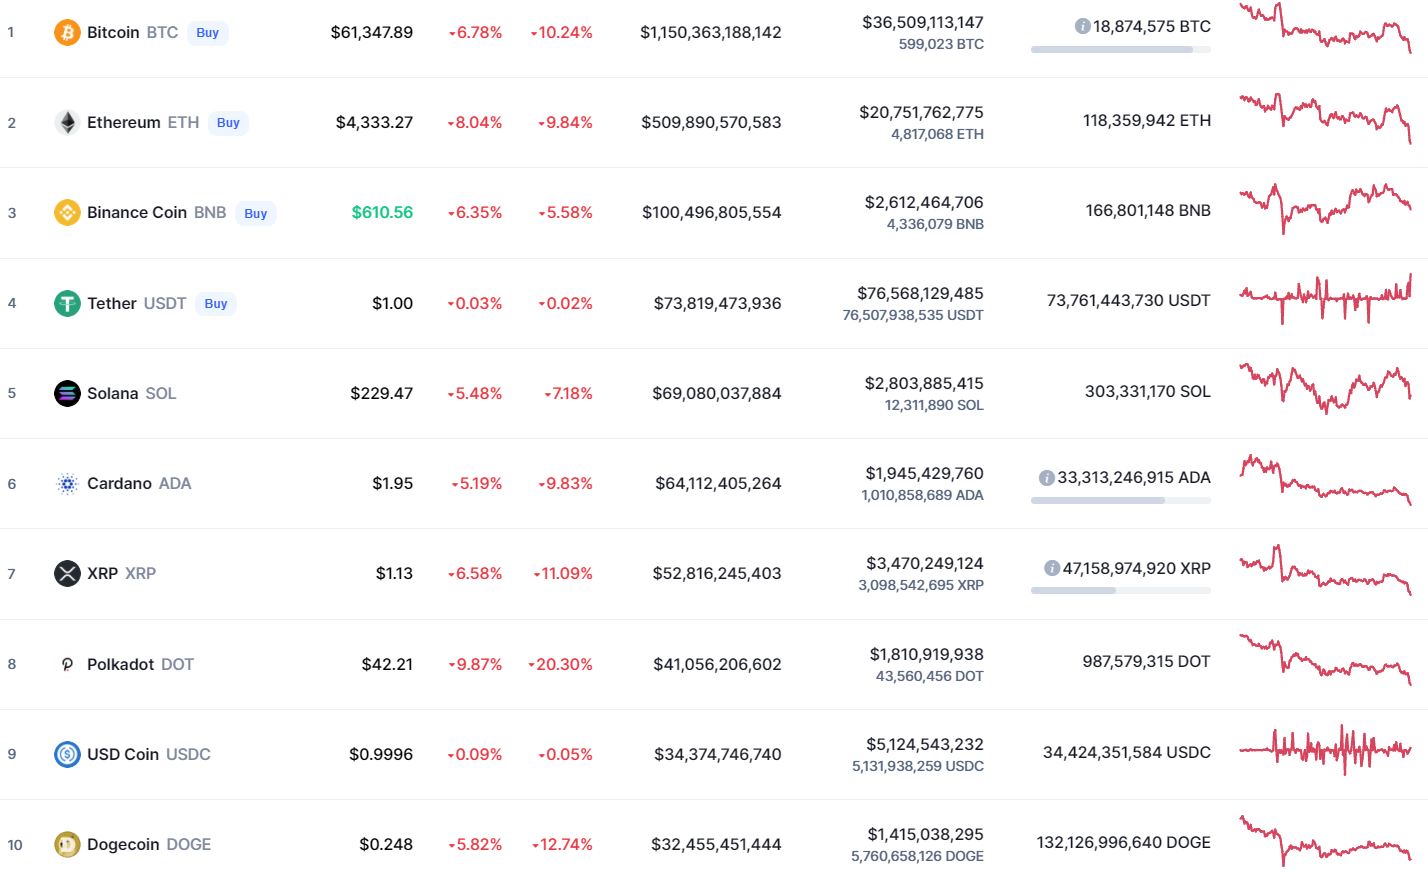Click the Ethereum diamond icon
Viewport: 1428px width, 873px height.
[x=67, y=123]
